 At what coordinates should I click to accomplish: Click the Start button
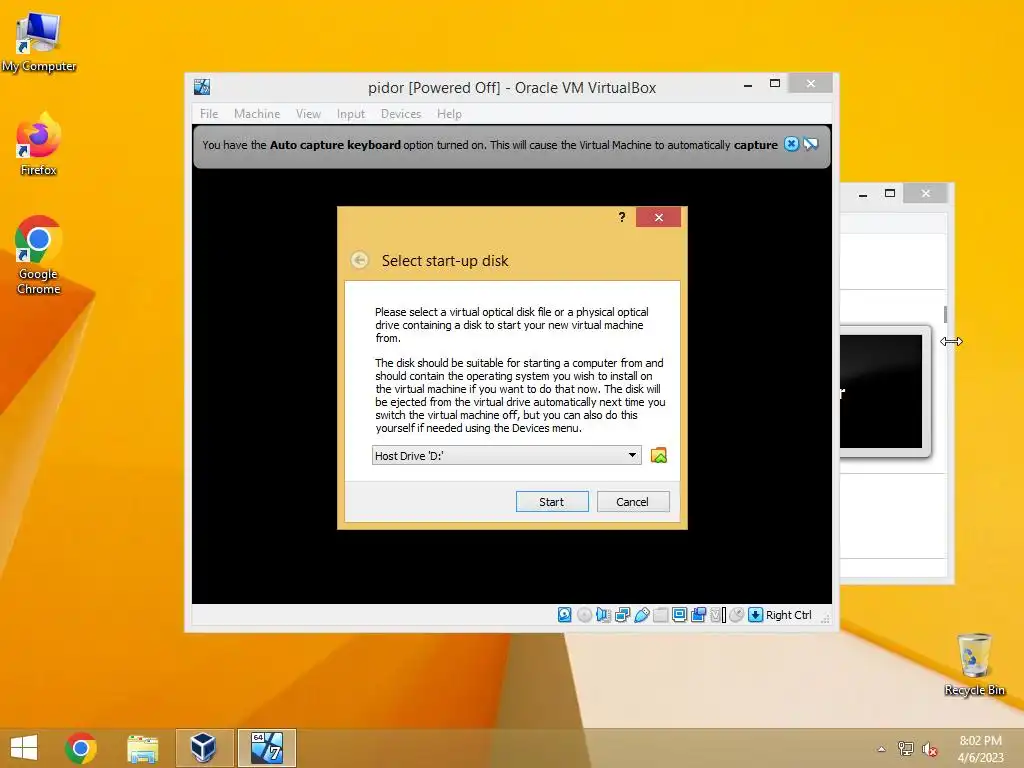pyautogui.click(x=552, y=502)
